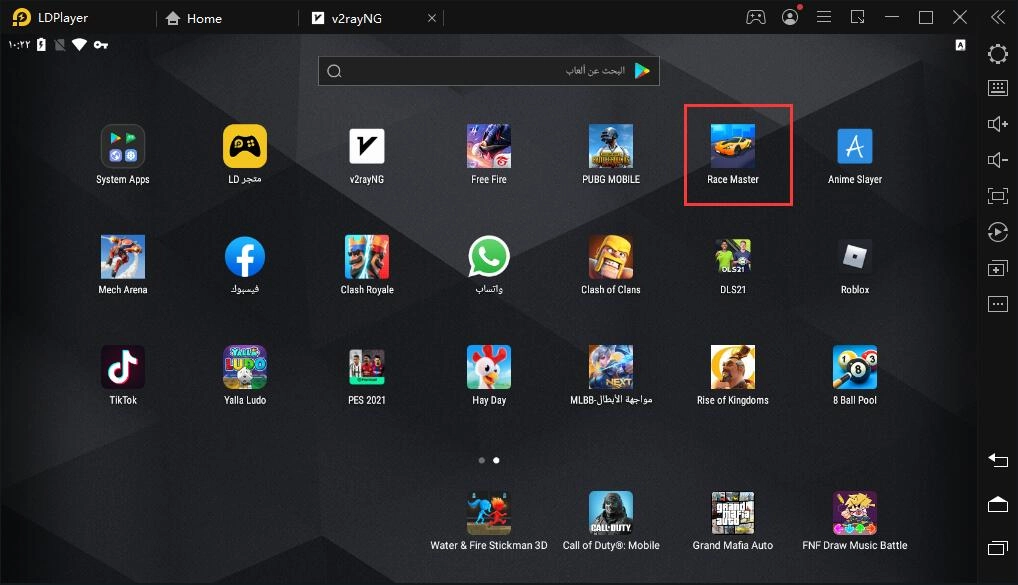Open the user account profile
Screen dimensions: 1018x585
[x=790, y=18]
